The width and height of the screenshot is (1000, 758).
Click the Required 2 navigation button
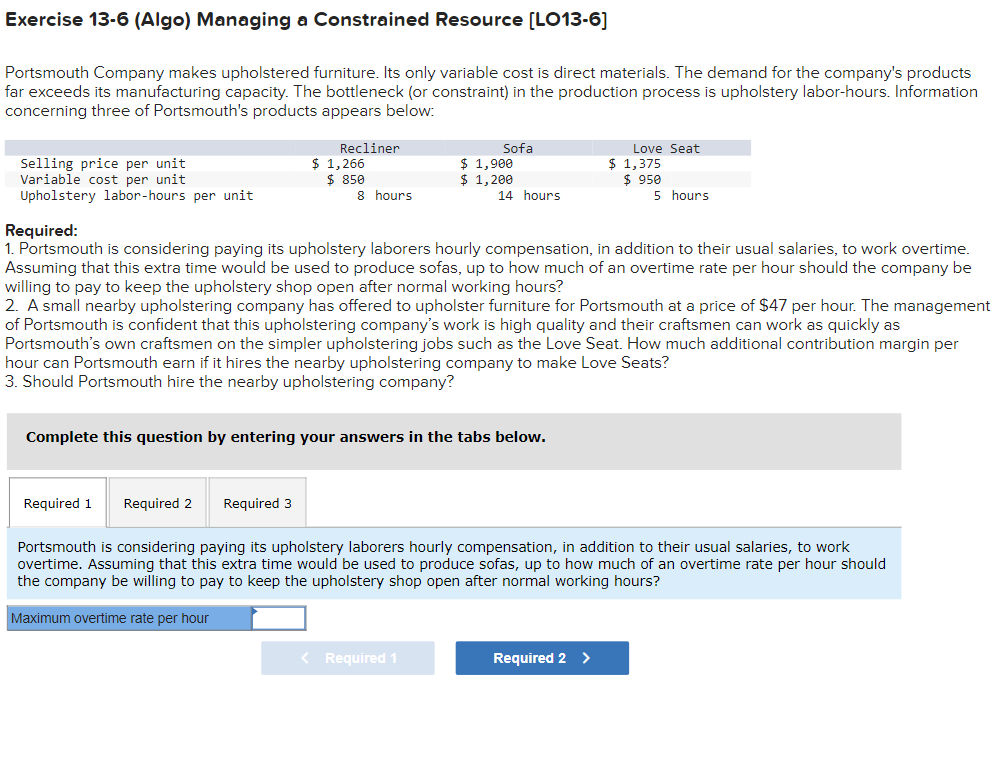pyautogui.click(x=542, y=658)
